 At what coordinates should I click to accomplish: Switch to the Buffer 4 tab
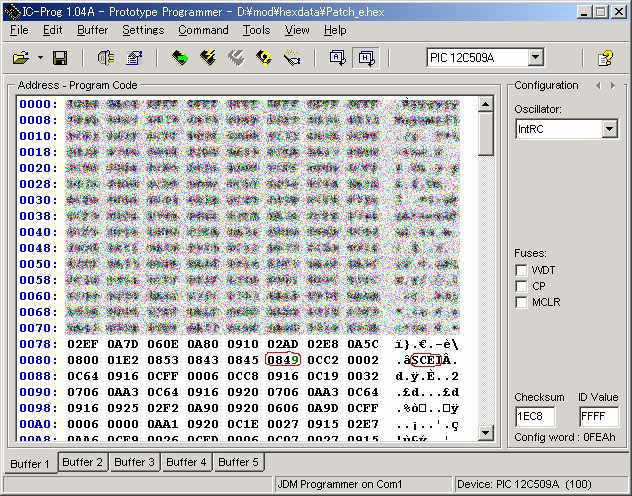point(186,462)
